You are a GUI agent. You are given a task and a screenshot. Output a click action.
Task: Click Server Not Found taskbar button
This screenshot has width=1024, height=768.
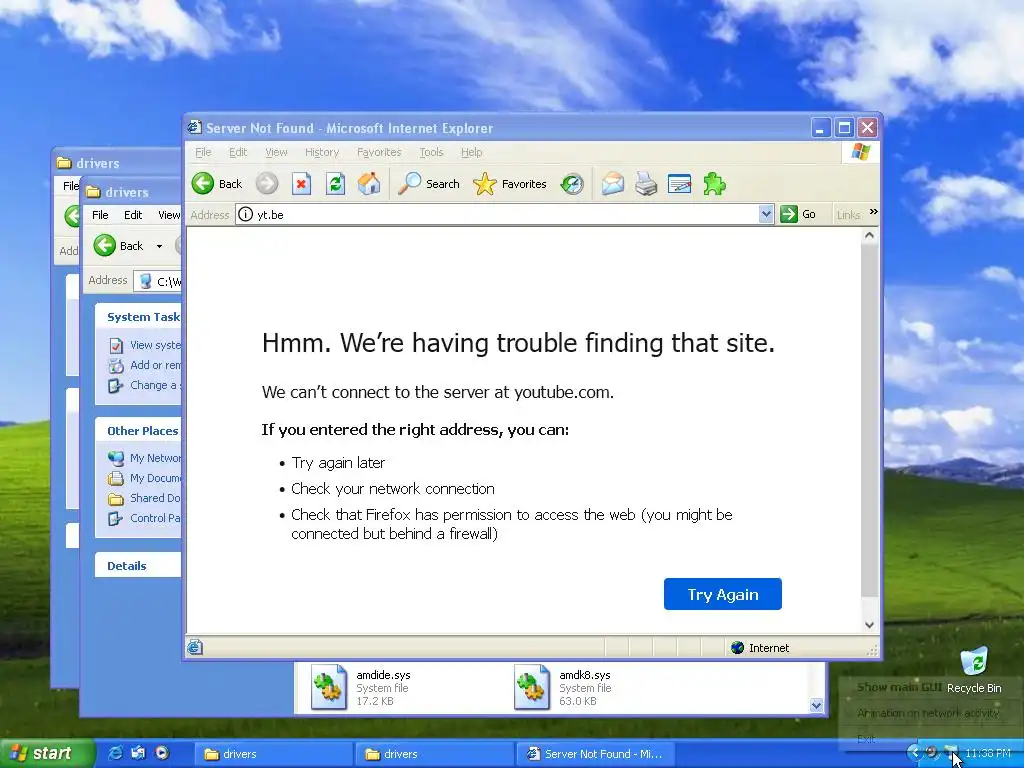coord(595,754)
